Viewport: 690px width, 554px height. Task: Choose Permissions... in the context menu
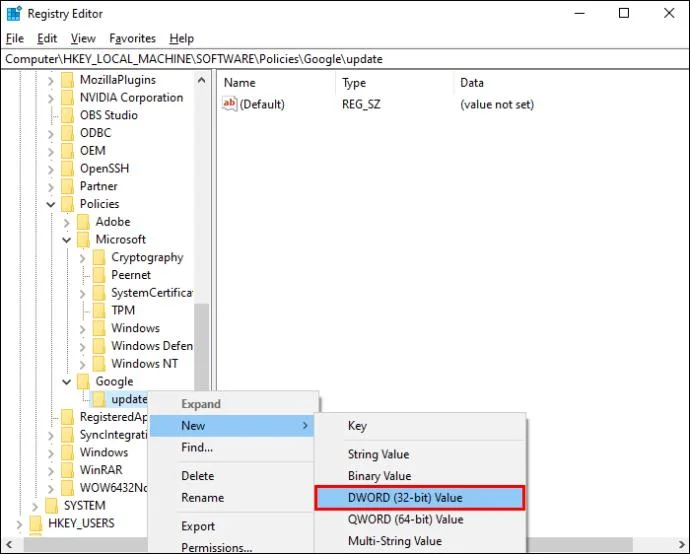(232, 547)
